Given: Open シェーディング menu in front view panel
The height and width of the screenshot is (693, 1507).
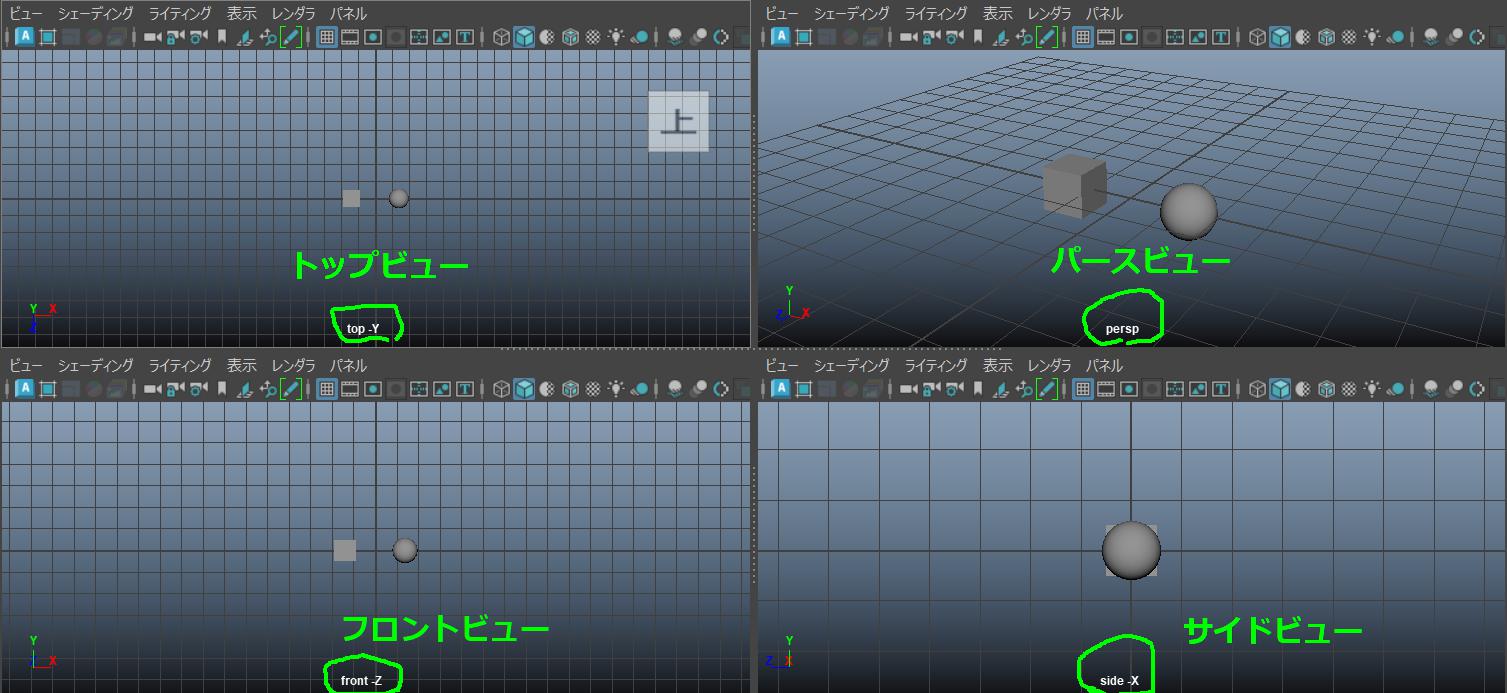Looking at the screenshot, I should [95, 365].
